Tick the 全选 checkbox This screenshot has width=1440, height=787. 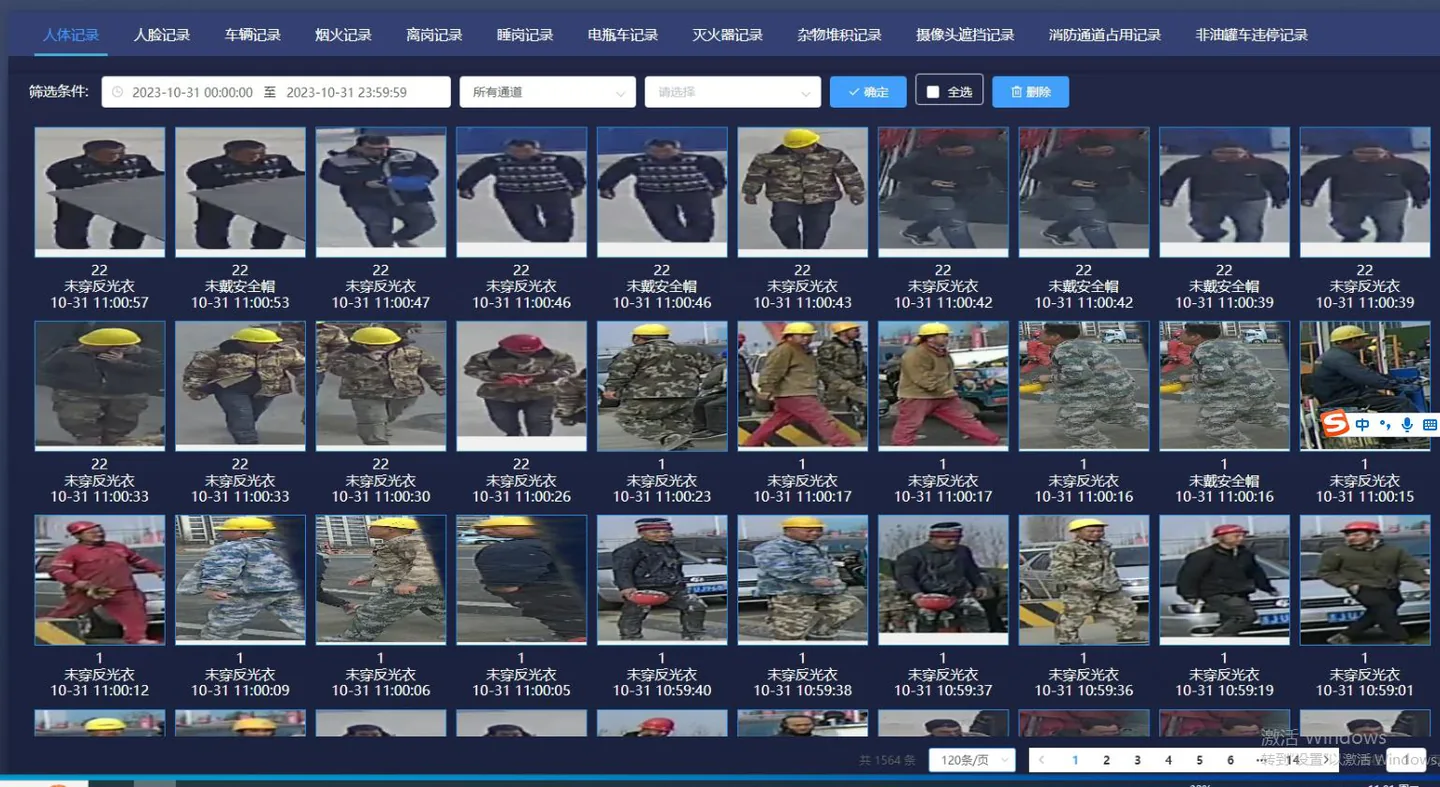tap(933, 92)
